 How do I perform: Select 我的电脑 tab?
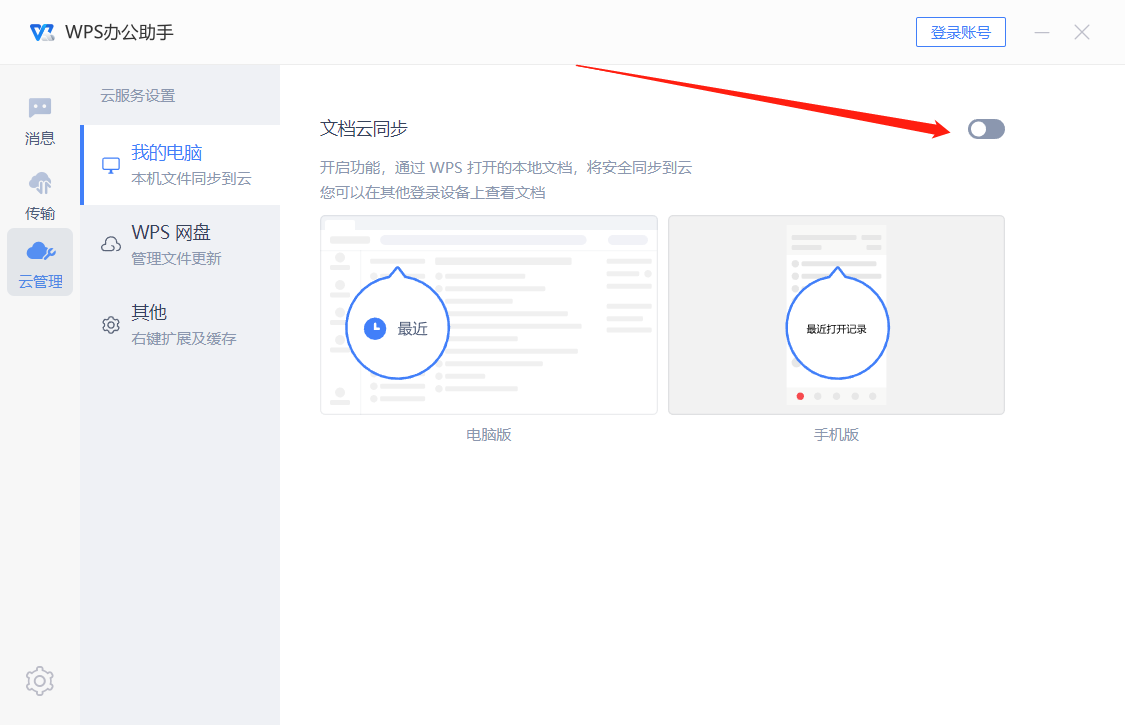[x=182, y=165]
